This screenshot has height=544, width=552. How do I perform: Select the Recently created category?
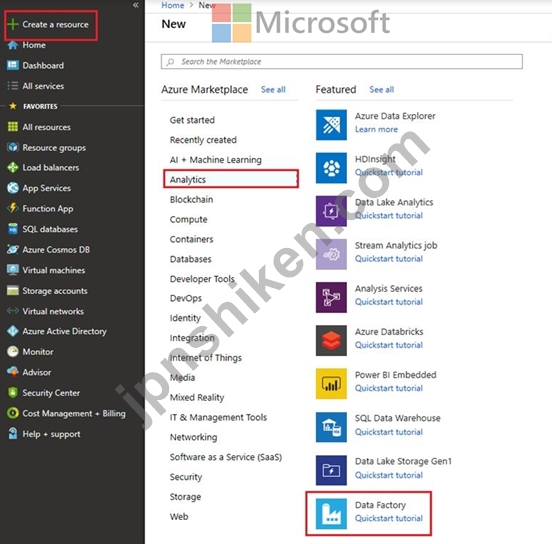[203, 140]
